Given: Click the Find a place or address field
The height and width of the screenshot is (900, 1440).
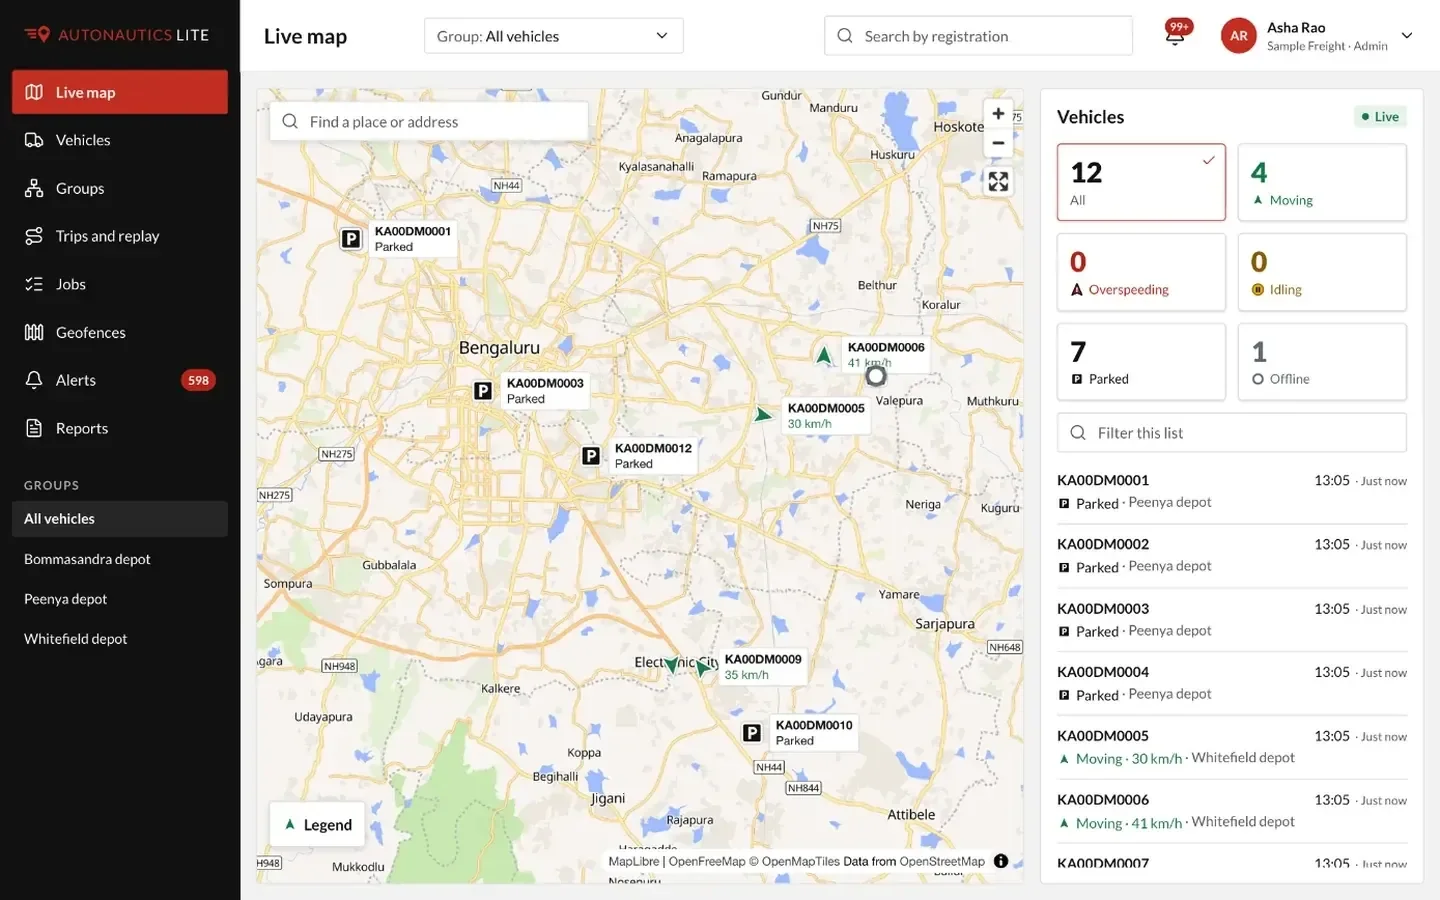Looking at the screenshot, I should 429,121.
